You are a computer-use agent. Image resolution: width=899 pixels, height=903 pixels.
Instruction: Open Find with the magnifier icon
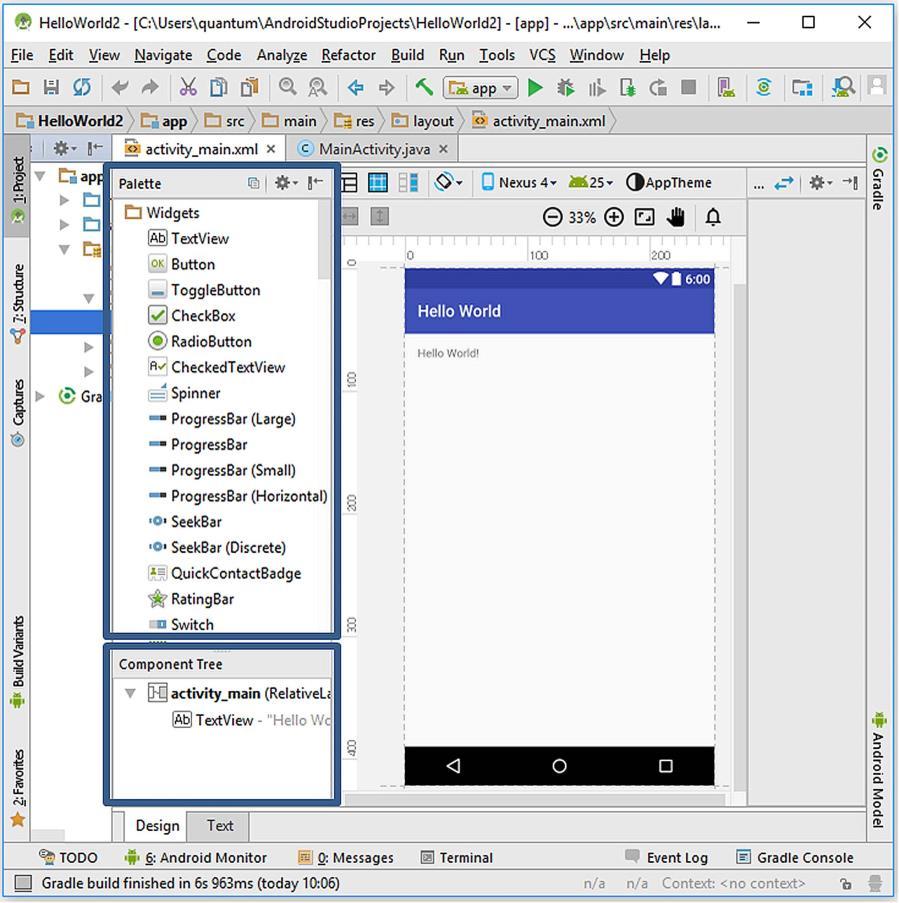click(x=287, y=88)
